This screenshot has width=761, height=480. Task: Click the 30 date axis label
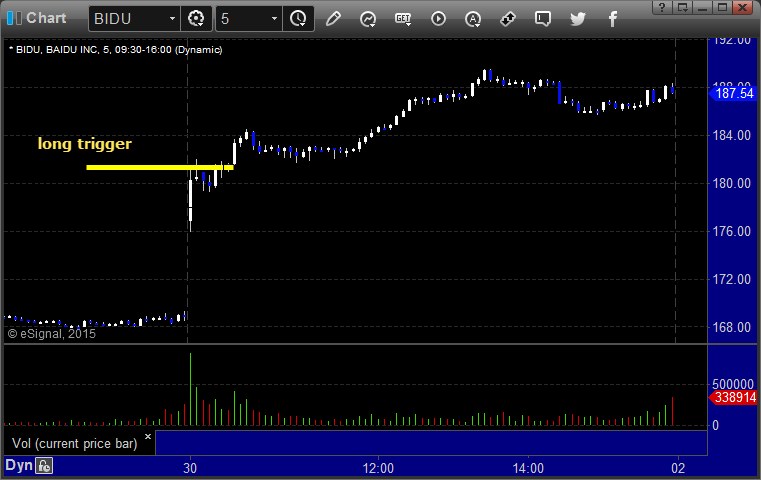coord(190,468)
